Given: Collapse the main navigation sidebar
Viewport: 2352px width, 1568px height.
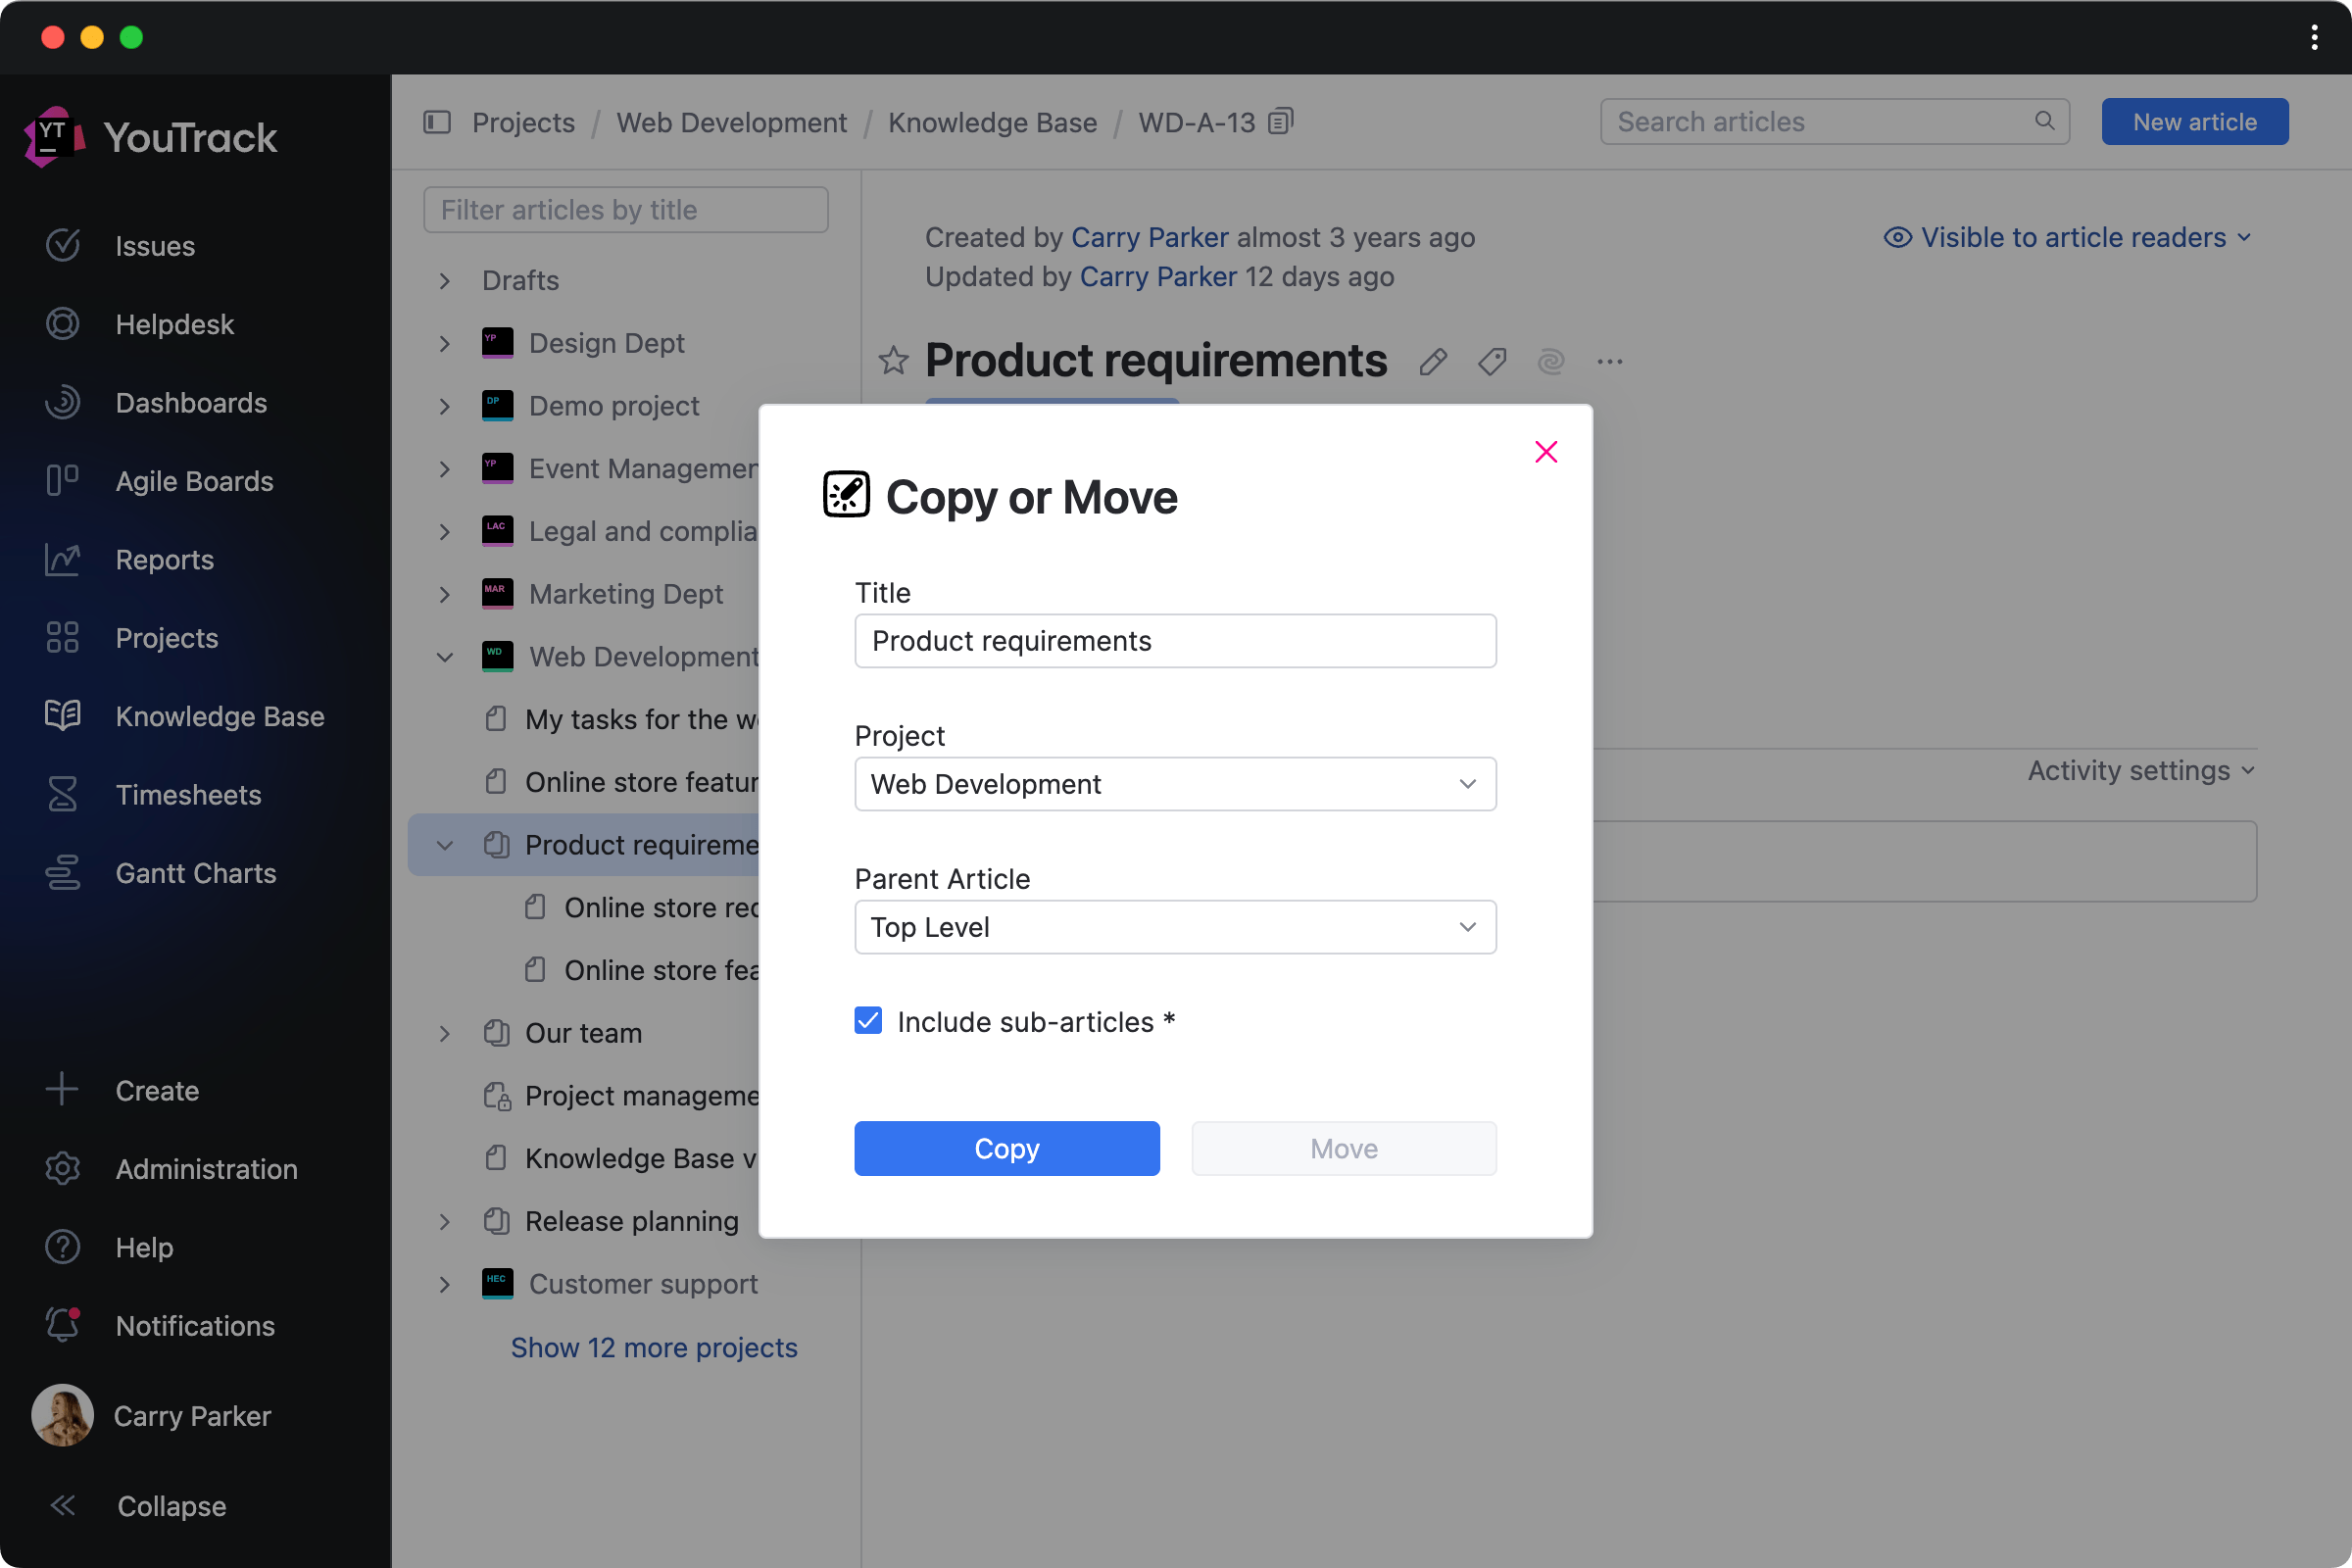Looking at the screenshot, I should point(62,1505).
